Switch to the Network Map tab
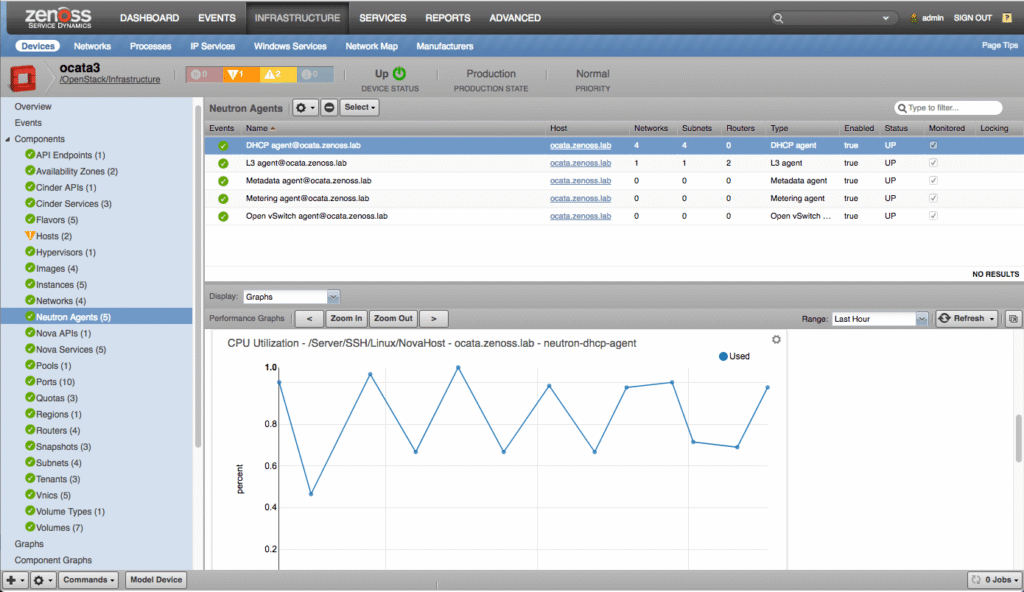This screenshot has height=592, width=1024. click(x=371, y=46)
